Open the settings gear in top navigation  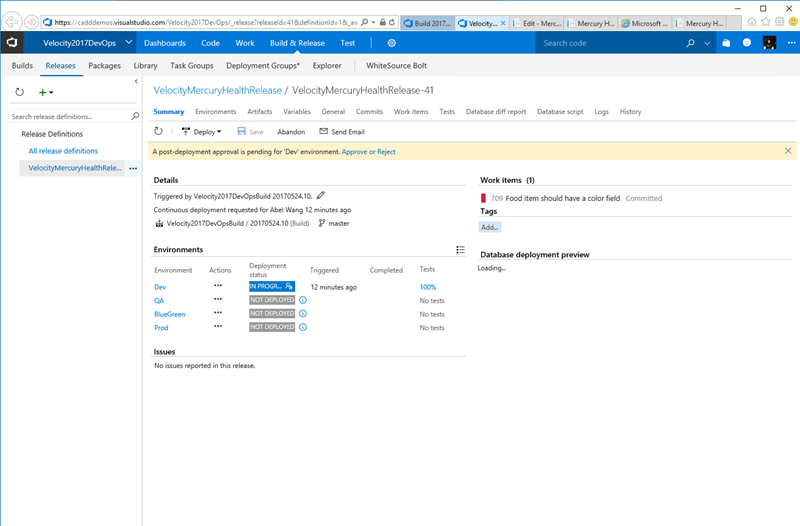tap(392, 43)
